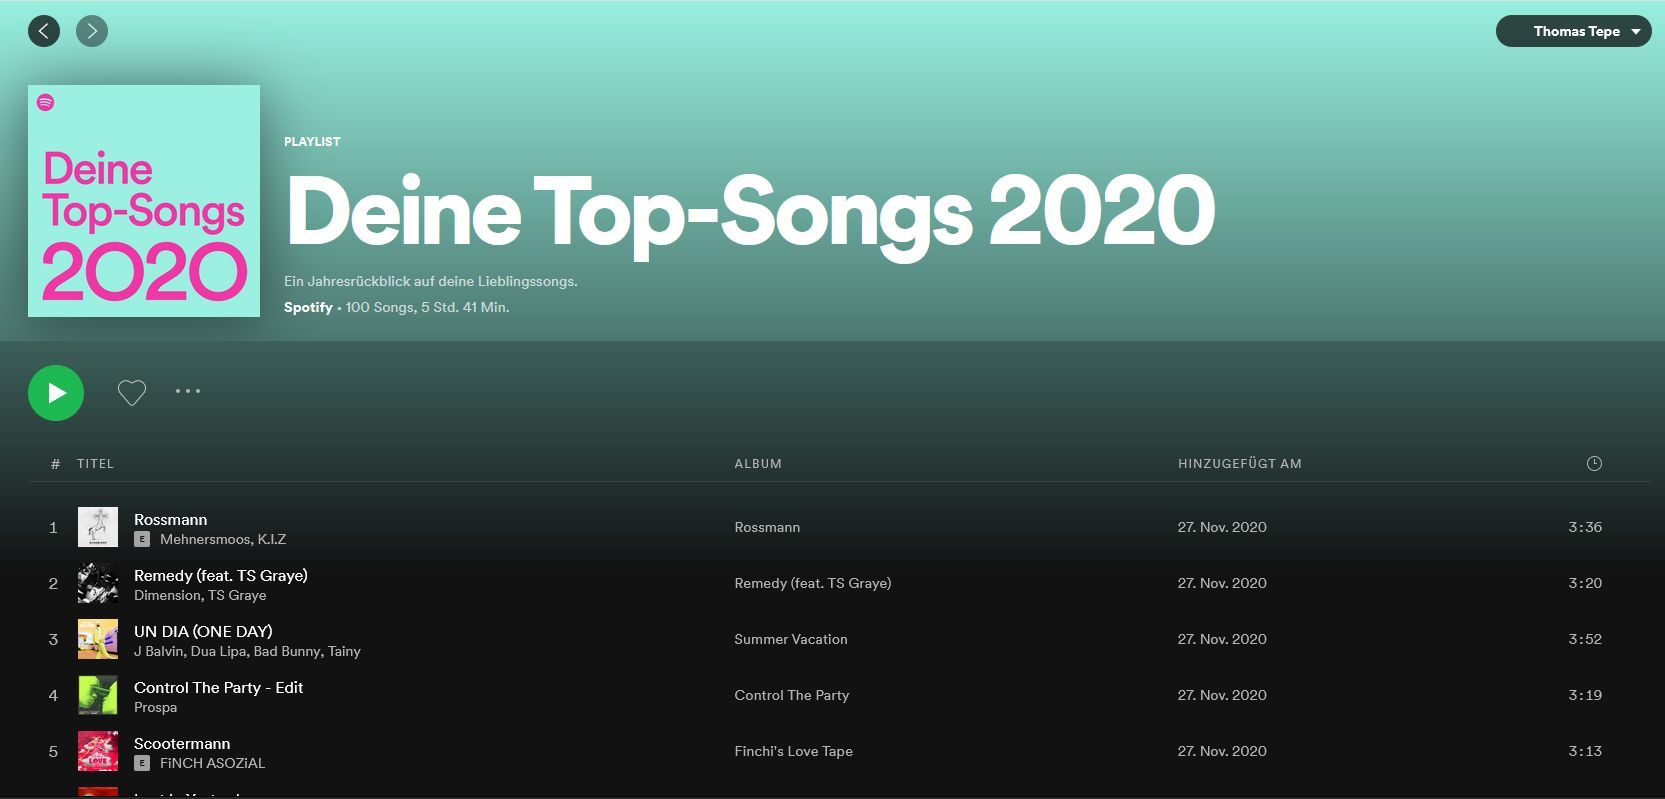Sort tracks by HINZUGEFÜGT AM header
Screen dimensions: 1665x799
point(1240,464)
